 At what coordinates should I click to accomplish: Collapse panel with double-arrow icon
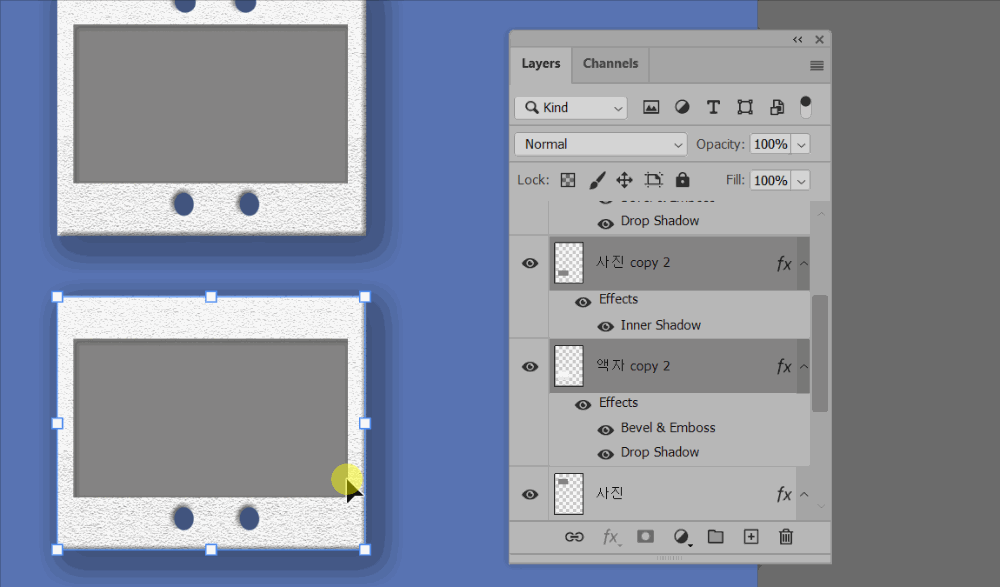click(798, 40)
